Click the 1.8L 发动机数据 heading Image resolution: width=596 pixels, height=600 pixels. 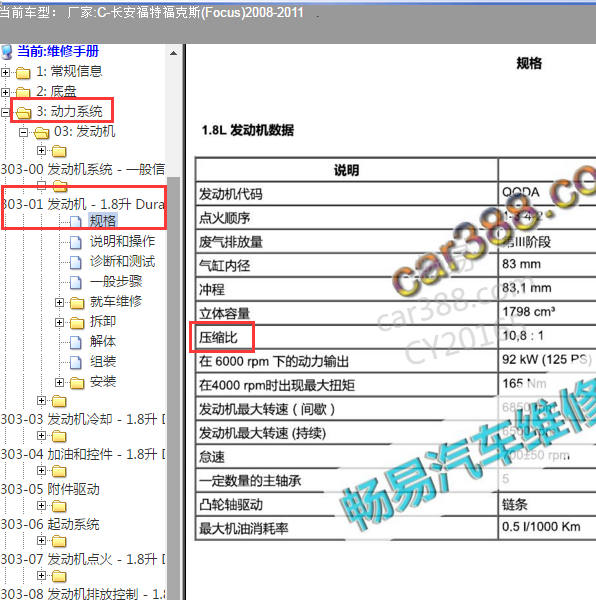click(x=248, y=130)
